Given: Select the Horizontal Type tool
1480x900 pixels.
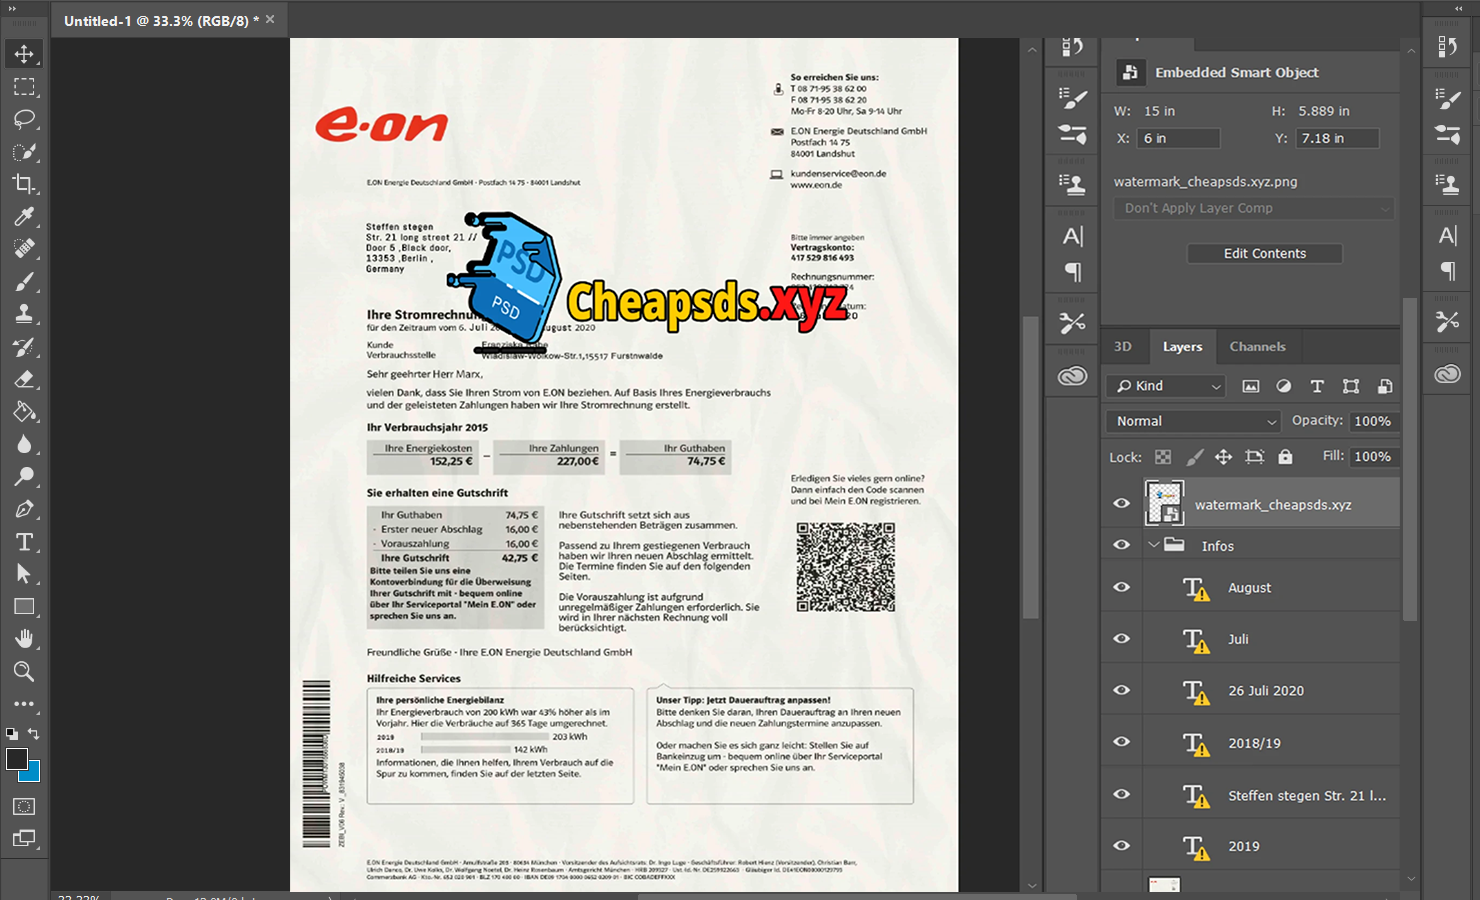Looking at the screenshot, I should click(24, 542).
